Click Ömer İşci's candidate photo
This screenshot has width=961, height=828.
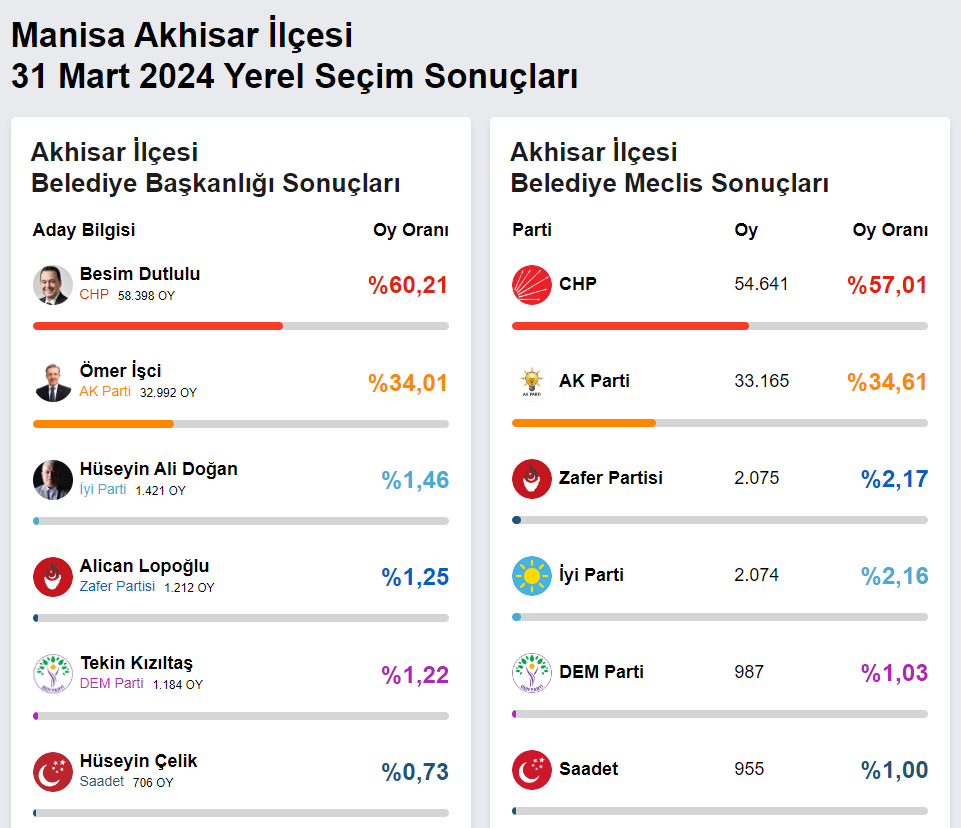(53, 382)
